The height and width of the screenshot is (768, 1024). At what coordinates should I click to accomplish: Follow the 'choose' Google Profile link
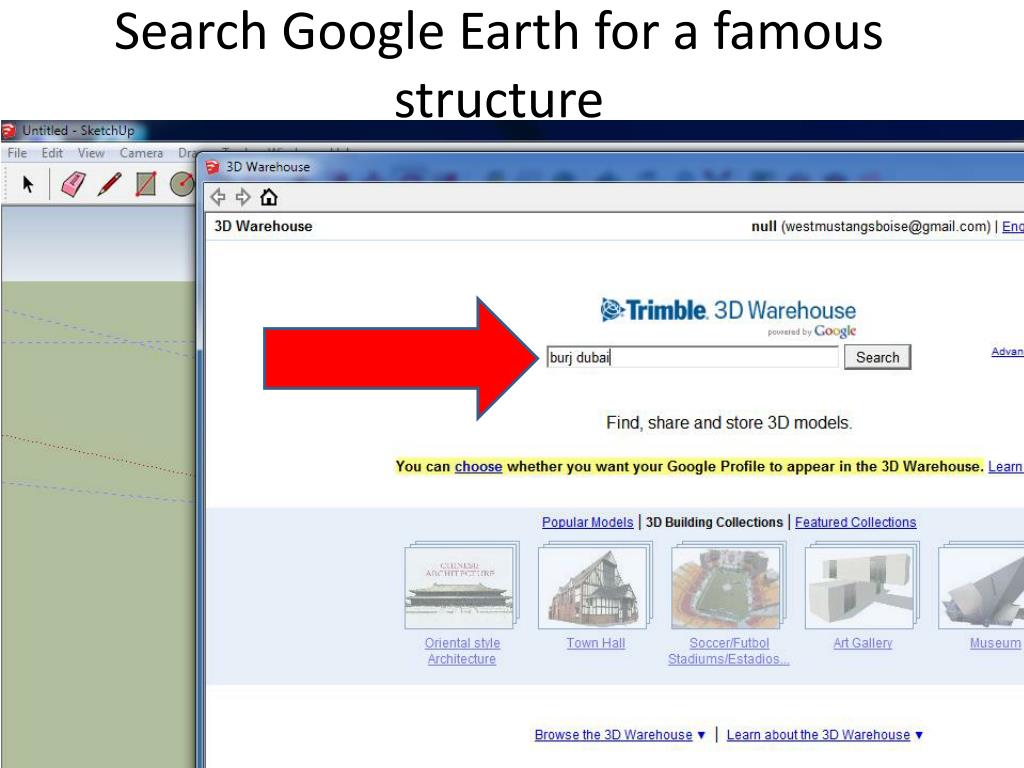478,466
